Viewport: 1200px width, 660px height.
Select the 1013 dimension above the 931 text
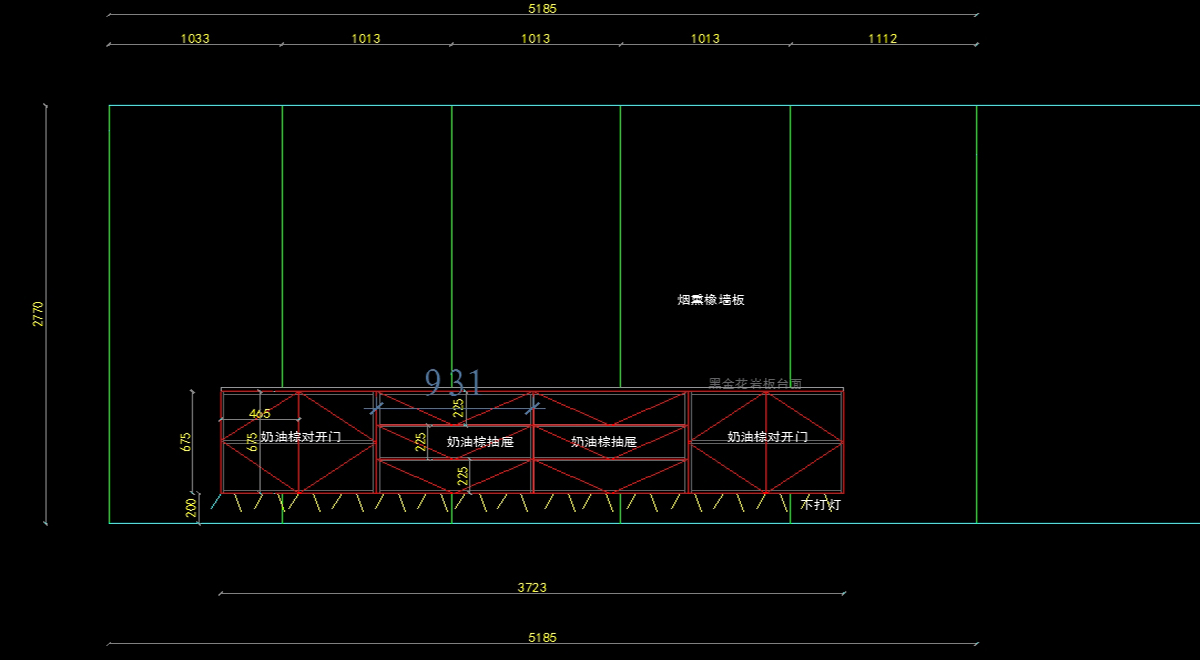(535, 39)
